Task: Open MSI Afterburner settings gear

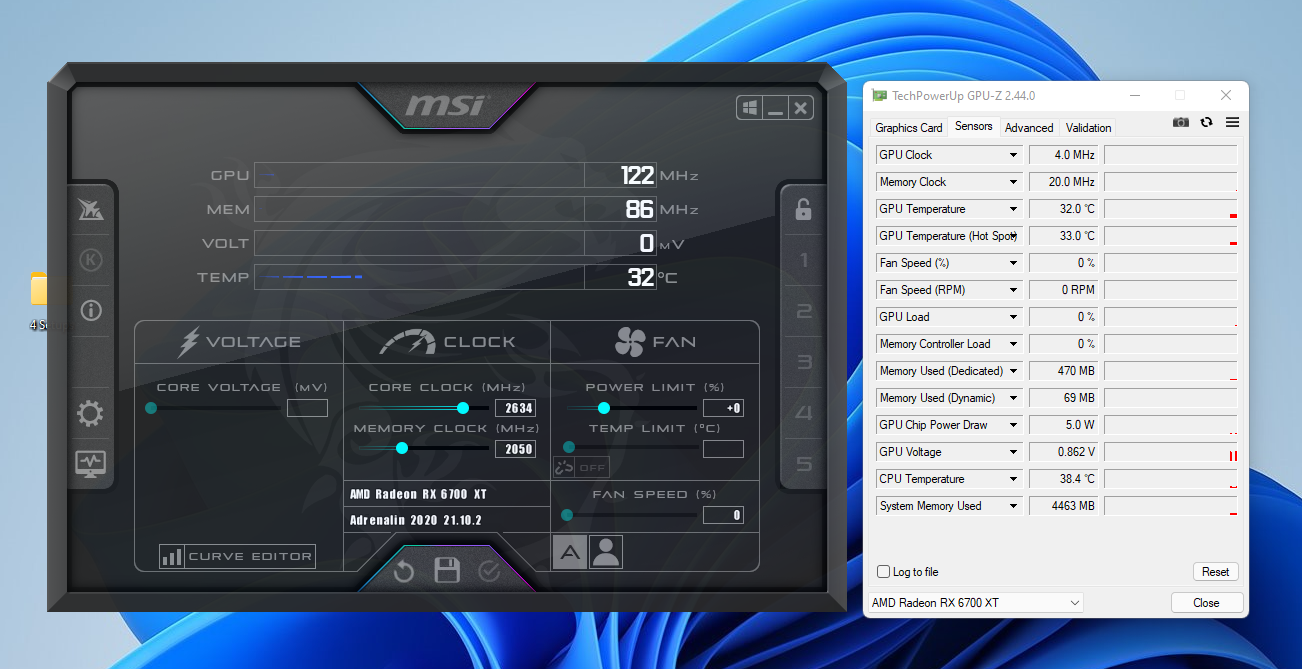Action: 90,413
